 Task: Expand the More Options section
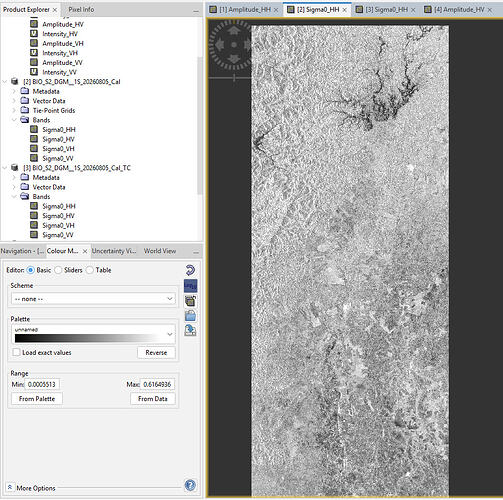(10, 488)
